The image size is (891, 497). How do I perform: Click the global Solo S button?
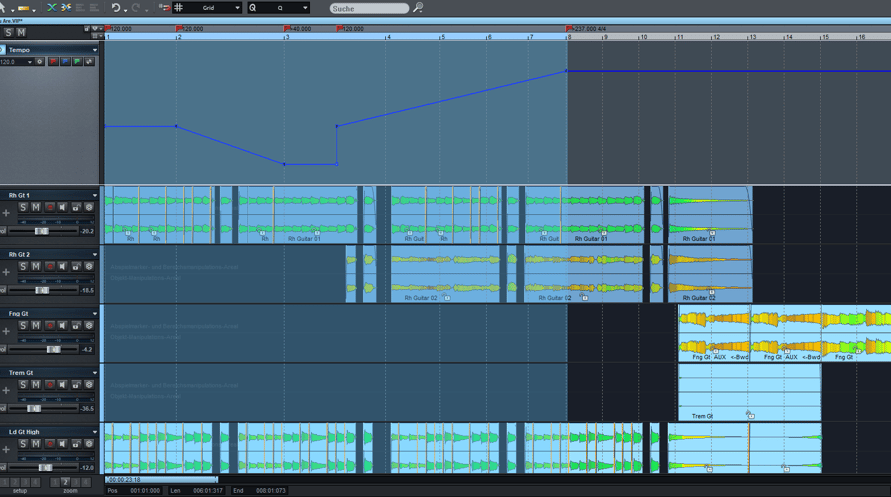pos(9,32)
